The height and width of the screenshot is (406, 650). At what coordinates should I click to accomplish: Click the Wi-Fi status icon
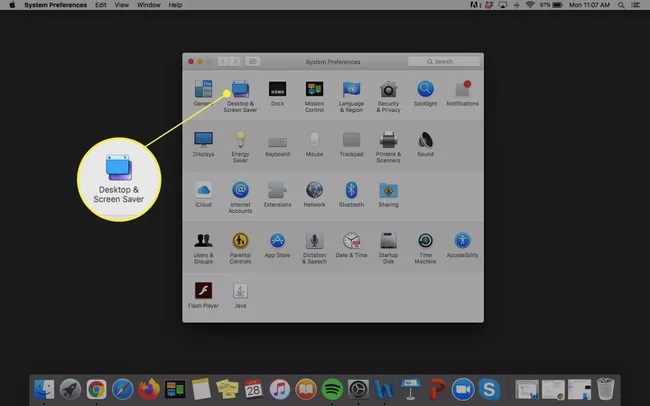point(529,5)
